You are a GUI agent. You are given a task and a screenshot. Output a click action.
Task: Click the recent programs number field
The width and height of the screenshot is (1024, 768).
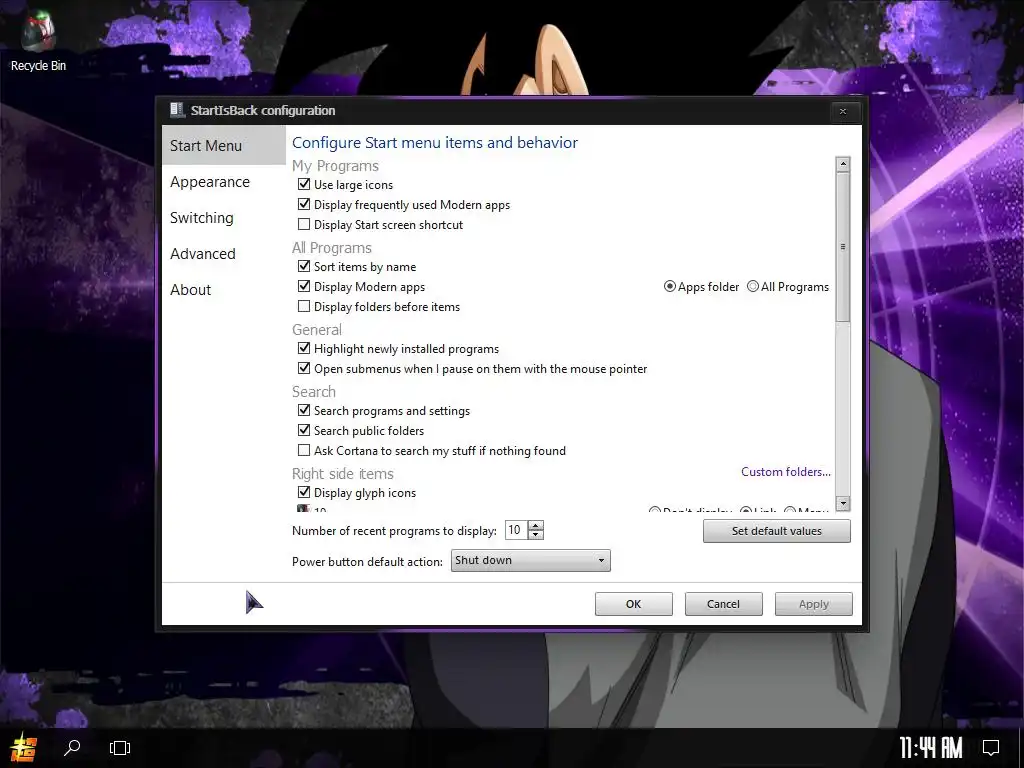515,530
